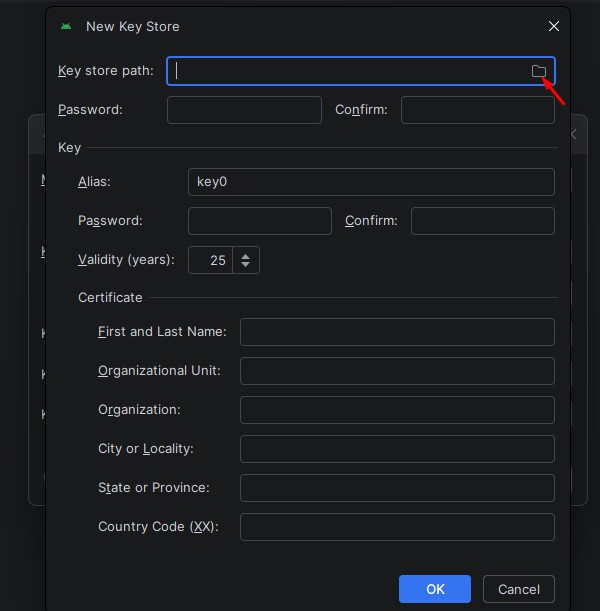Select the Organizational Unit field
Screen dimensions: 600x611
[397, 371]
